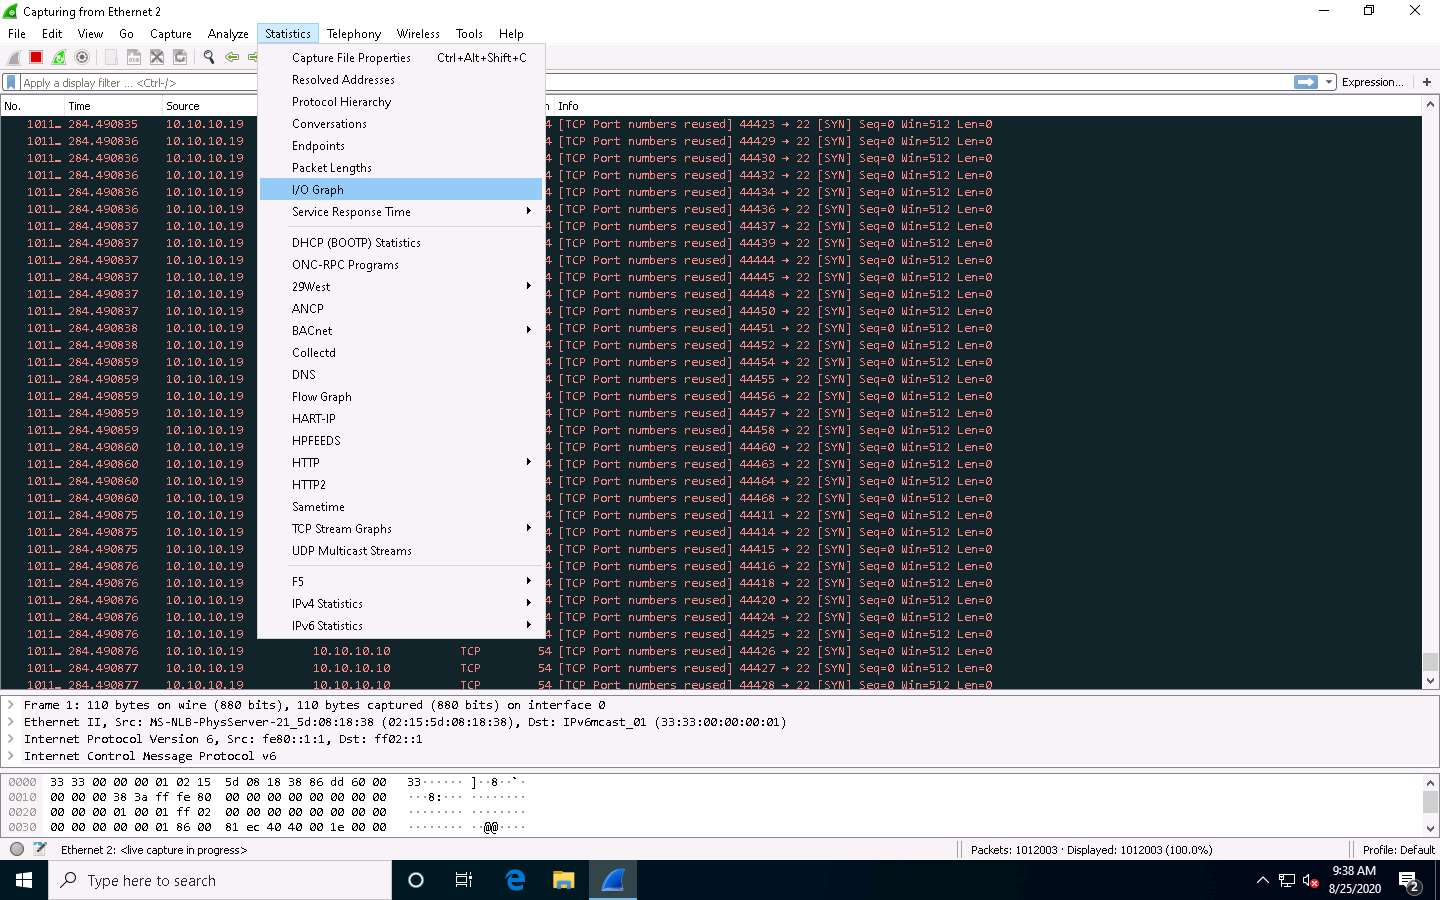
Task: Choose Flow Graph menu entry
Action: [x=401, y=396]
